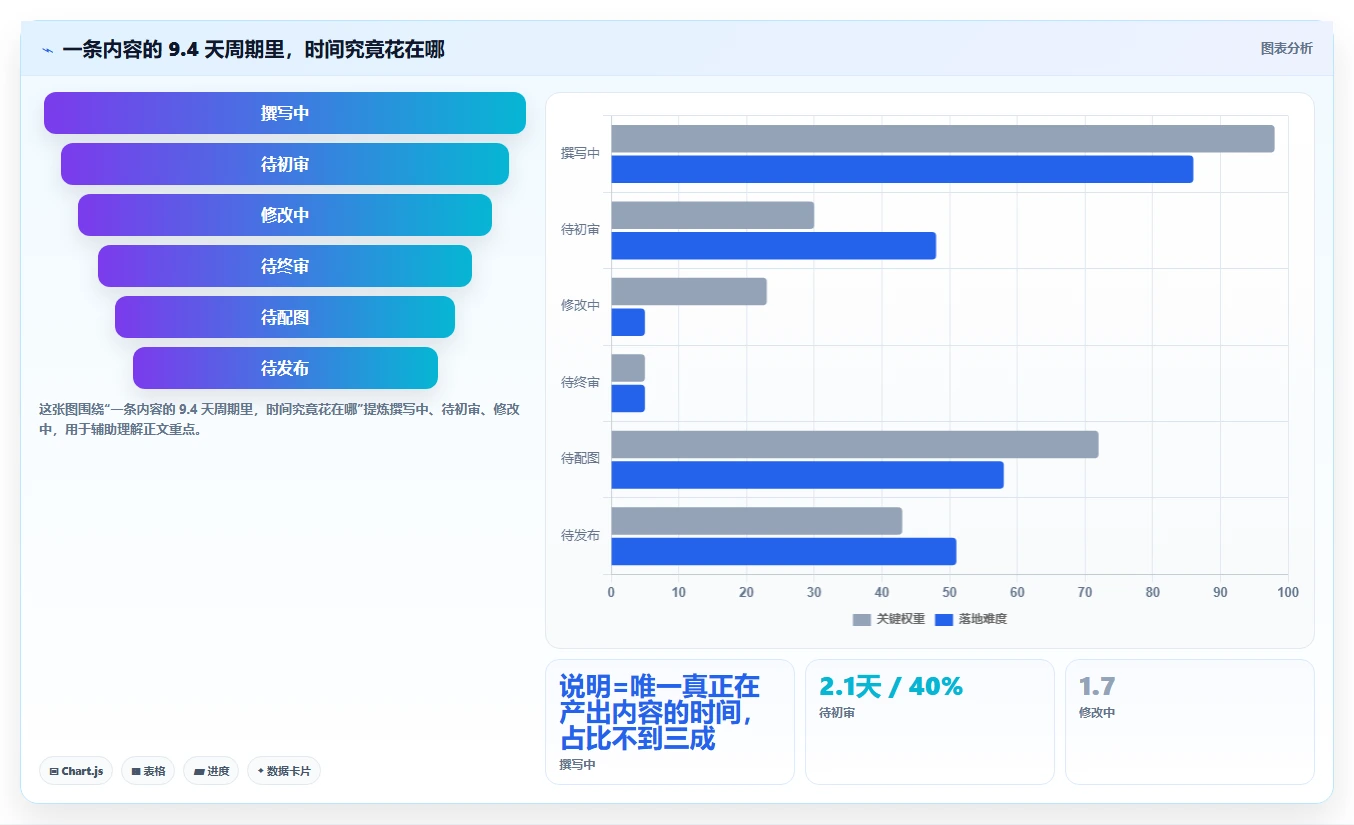Viewport: 1354px width, 825px height.
Task: Click the gray 修改中 bar in chart
Action: click(x=689, y=292)
